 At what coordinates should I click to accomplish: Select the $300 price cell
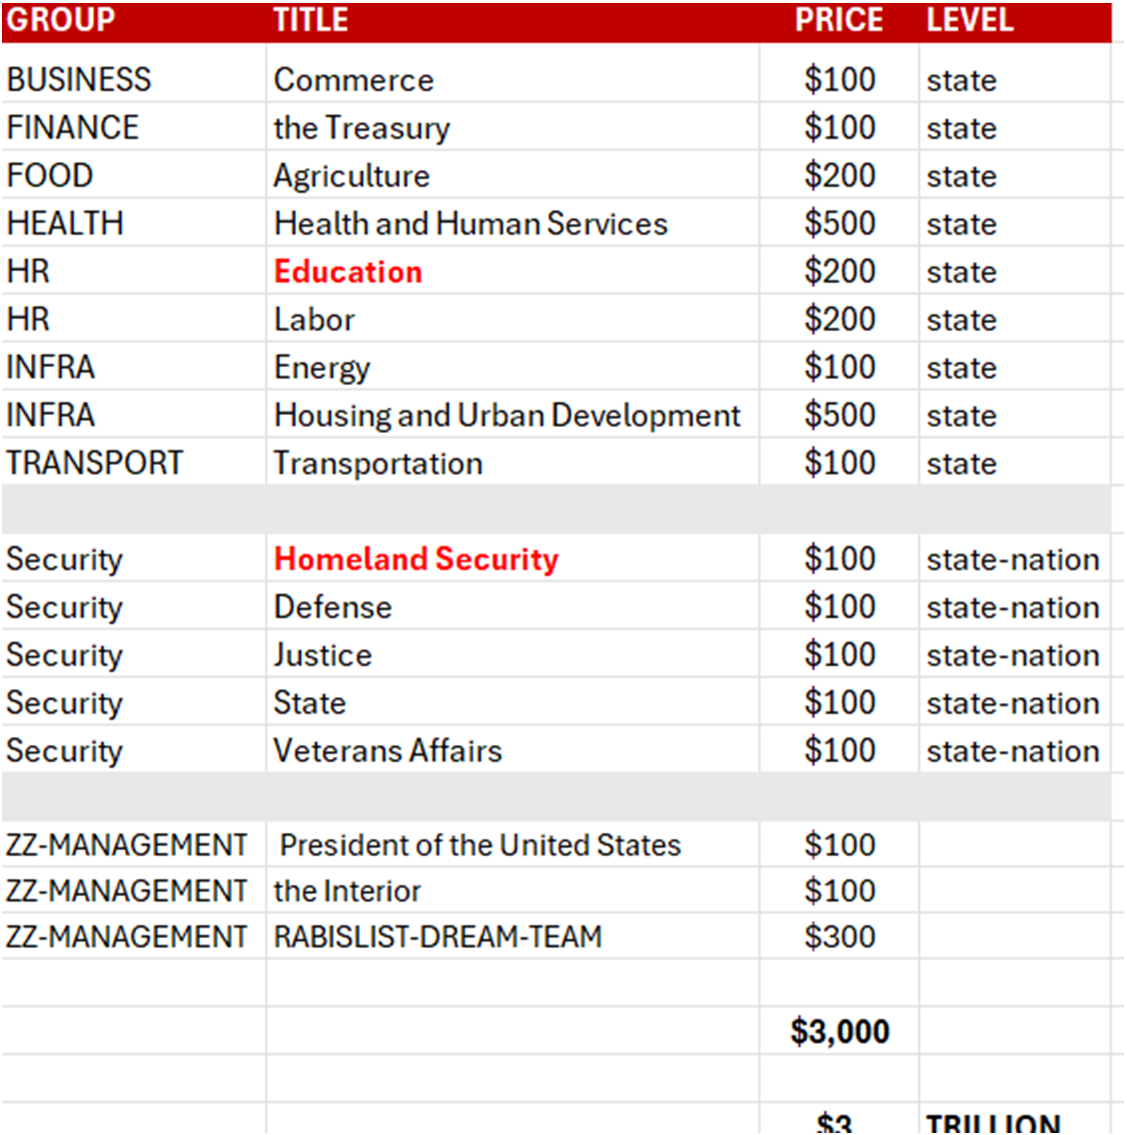(839, 937)
